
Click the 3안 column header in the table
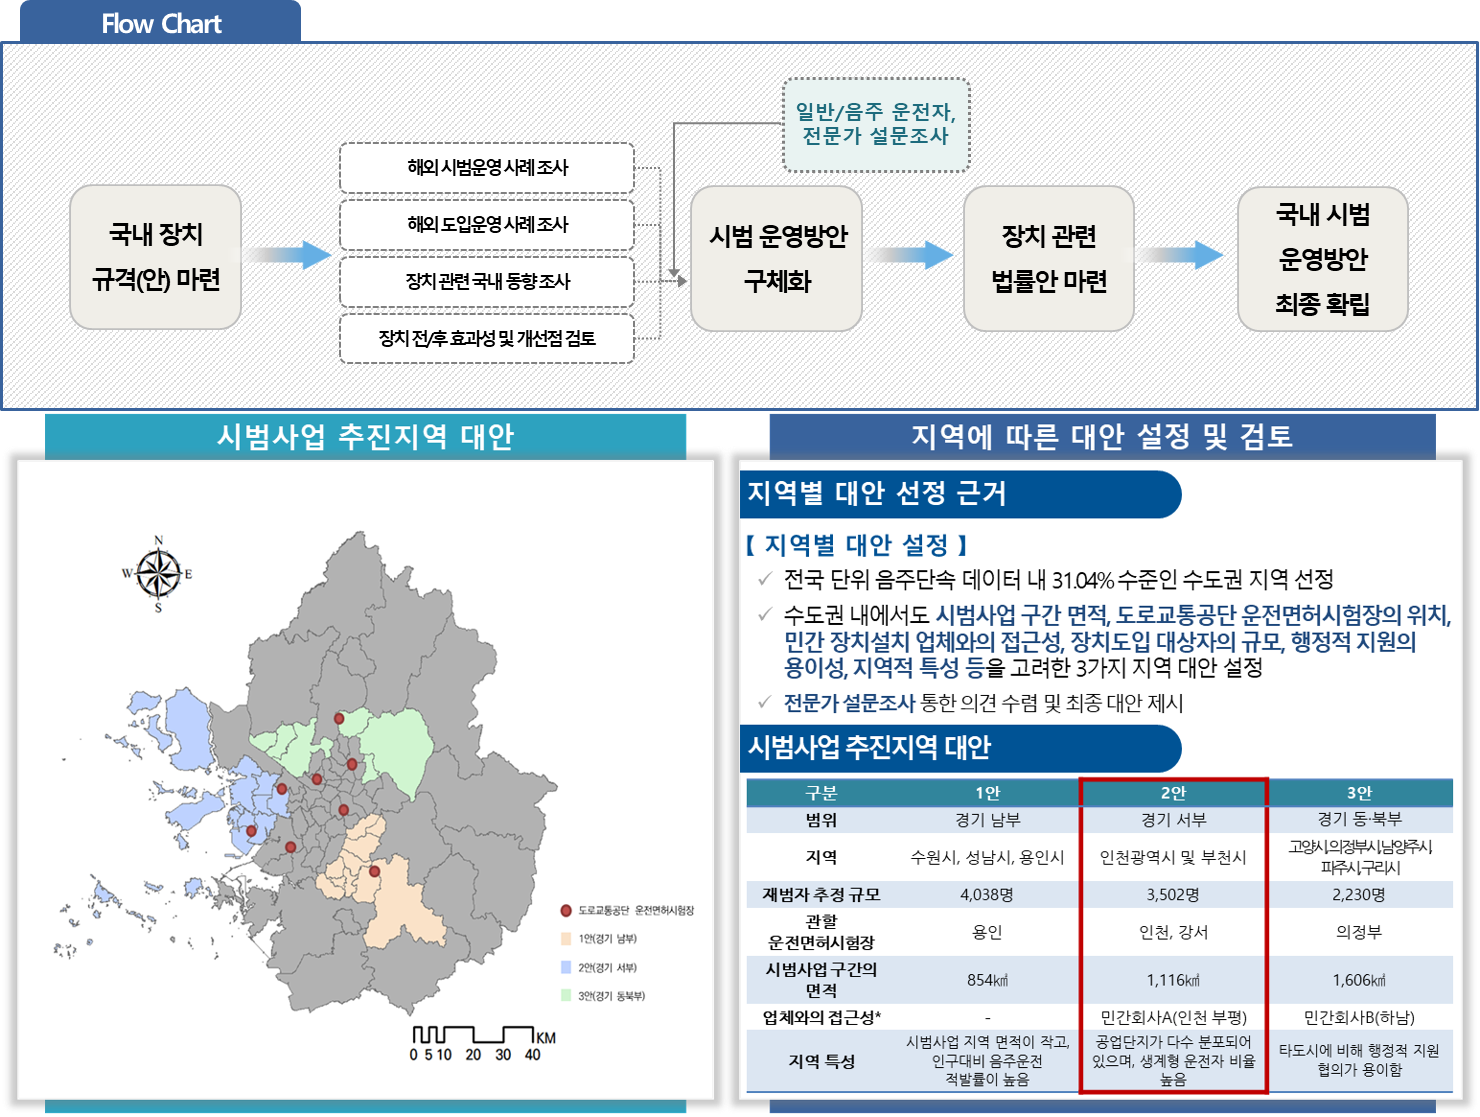pyautogui.click(x=1359, y=793)
